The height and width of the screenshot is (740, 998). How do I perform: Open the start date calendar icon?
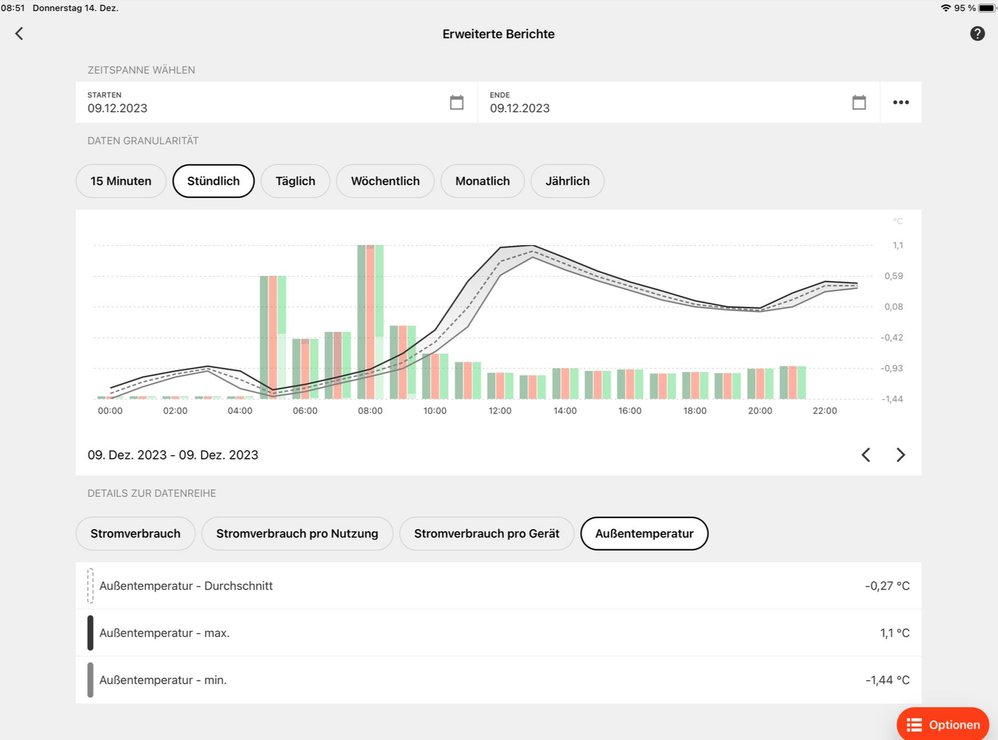pyautogui.click(x=456, y=102)
